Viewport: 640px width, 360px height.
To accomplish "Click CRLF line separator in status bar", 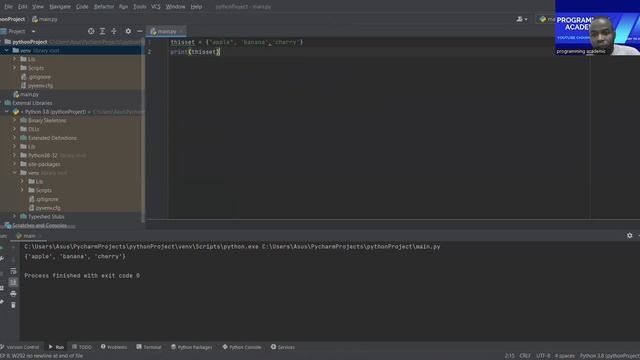I will (x=525, y=356).
